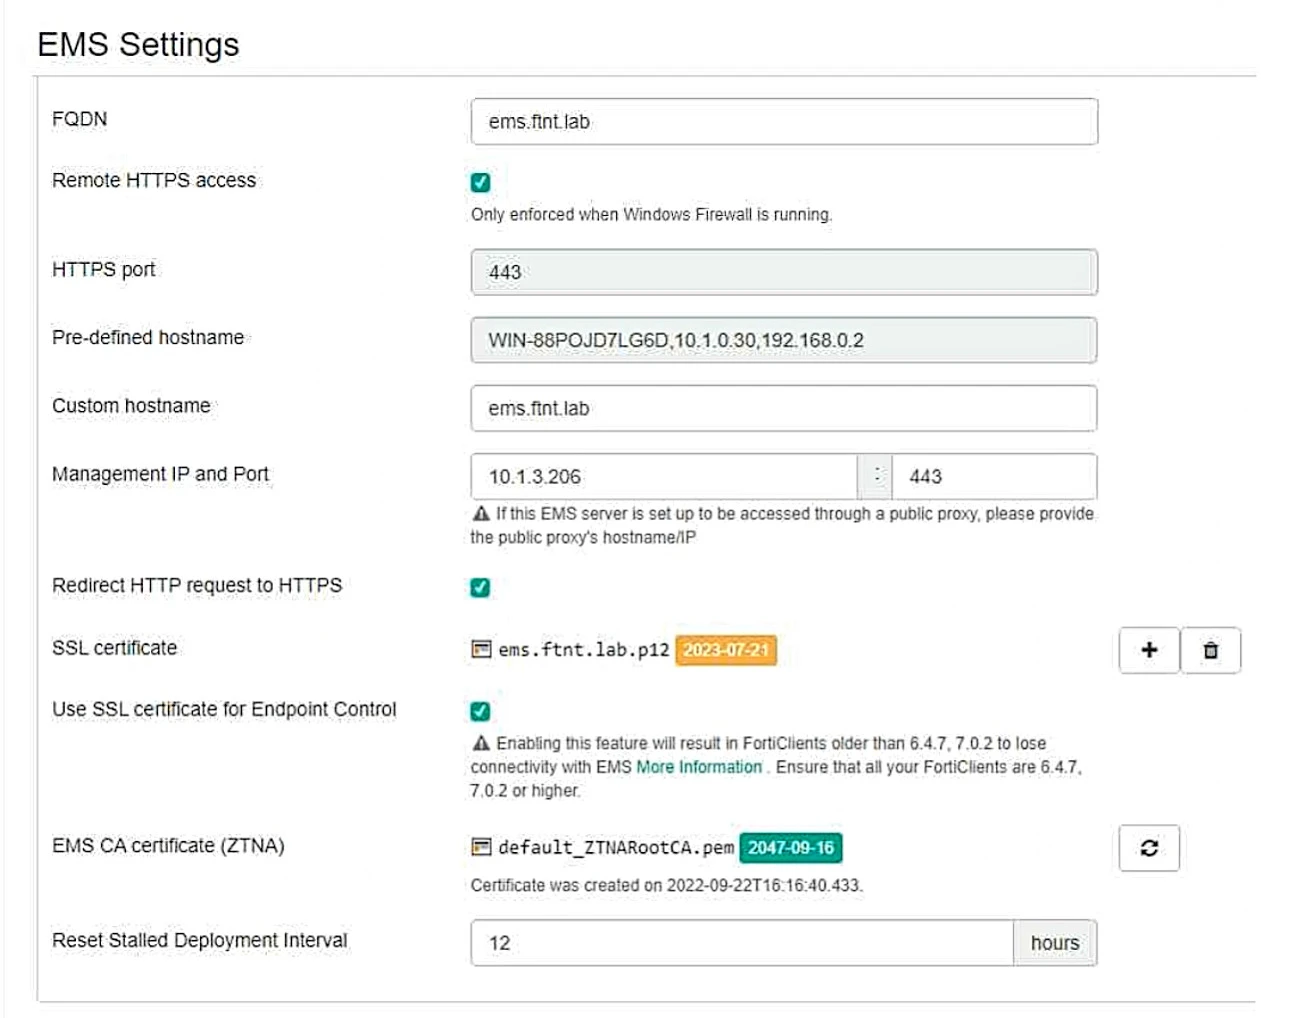Focus the Reset Stalled Deployment Interval field
Viewport: 1290px width, 1018px height.
coord(741,943)
